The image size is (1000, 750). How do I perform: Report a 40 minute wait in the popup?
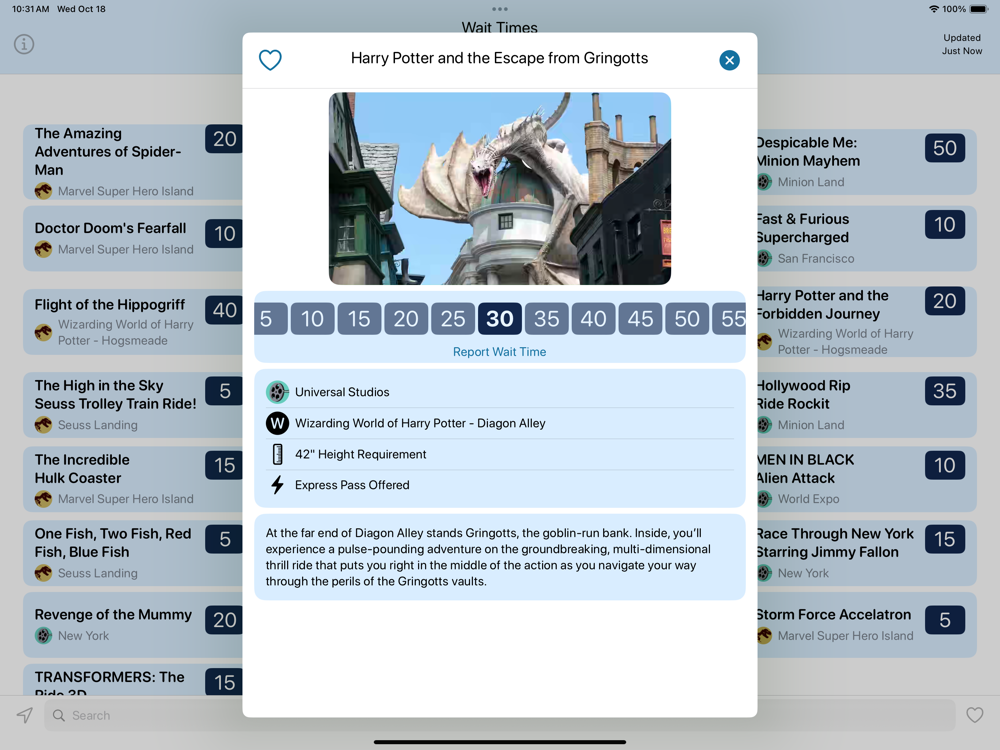593,318
